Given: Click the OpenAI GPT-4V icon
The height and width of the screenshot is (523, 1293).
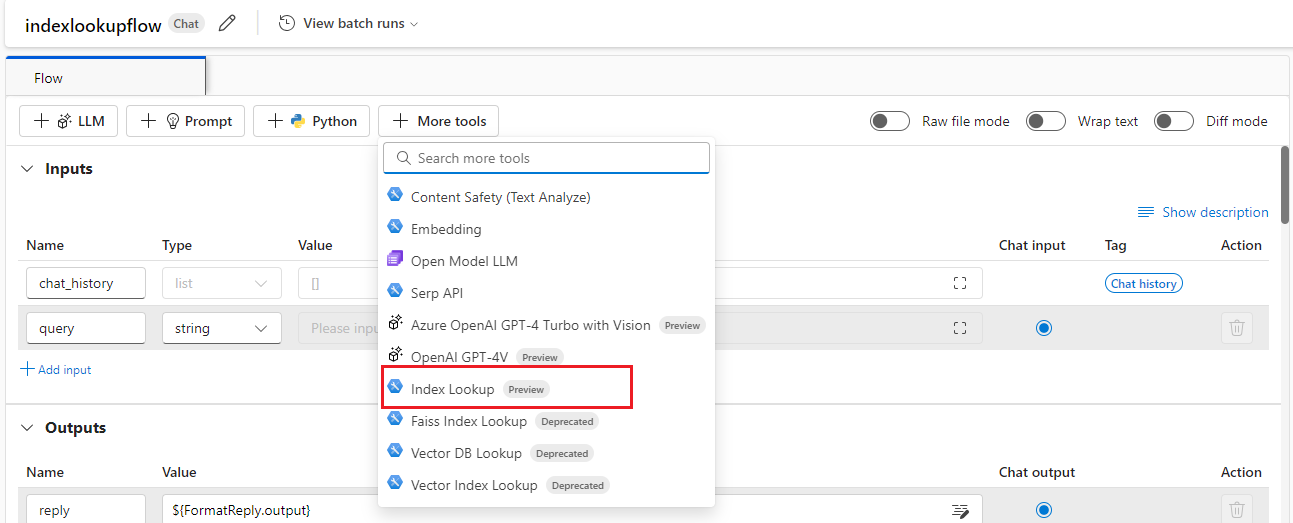Looking at the screenshot, I should pos(395,356).
